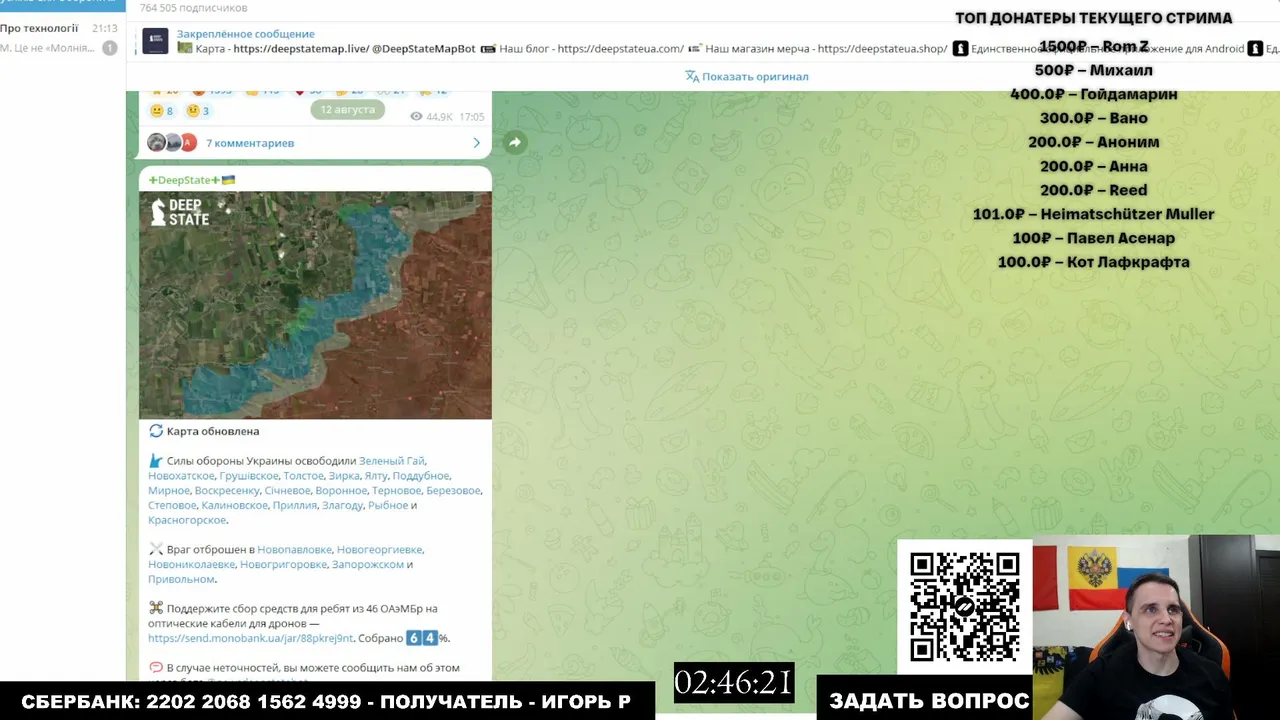The height and width of the screenshot is (720, 1280).
Task: Click the 12 августа date badge
Action: pos(348,109)
